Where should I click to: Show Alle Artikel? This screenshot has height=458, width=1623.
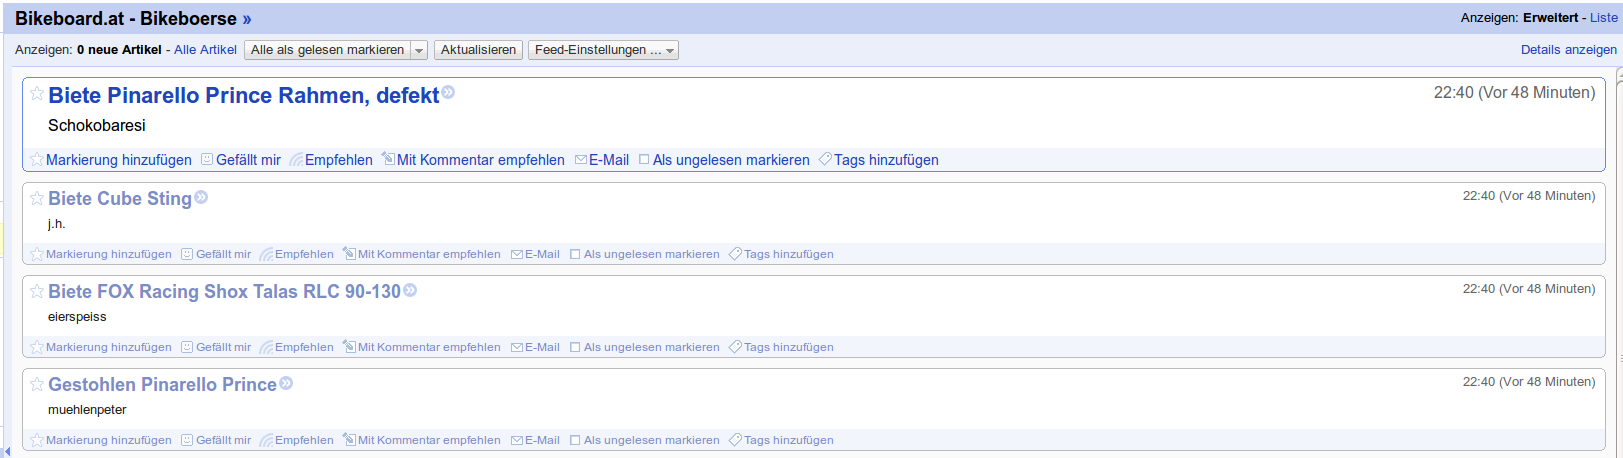tap(205, 50)
